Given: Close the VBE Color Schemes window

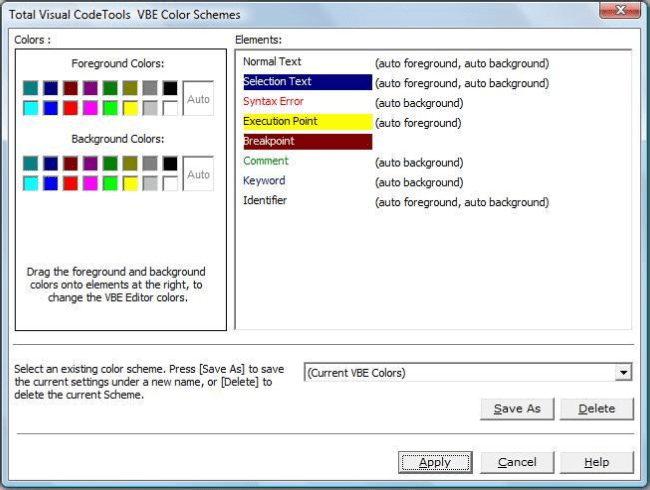Looking at the screenshot, I should pyautogui.click(x=620, y=10).
